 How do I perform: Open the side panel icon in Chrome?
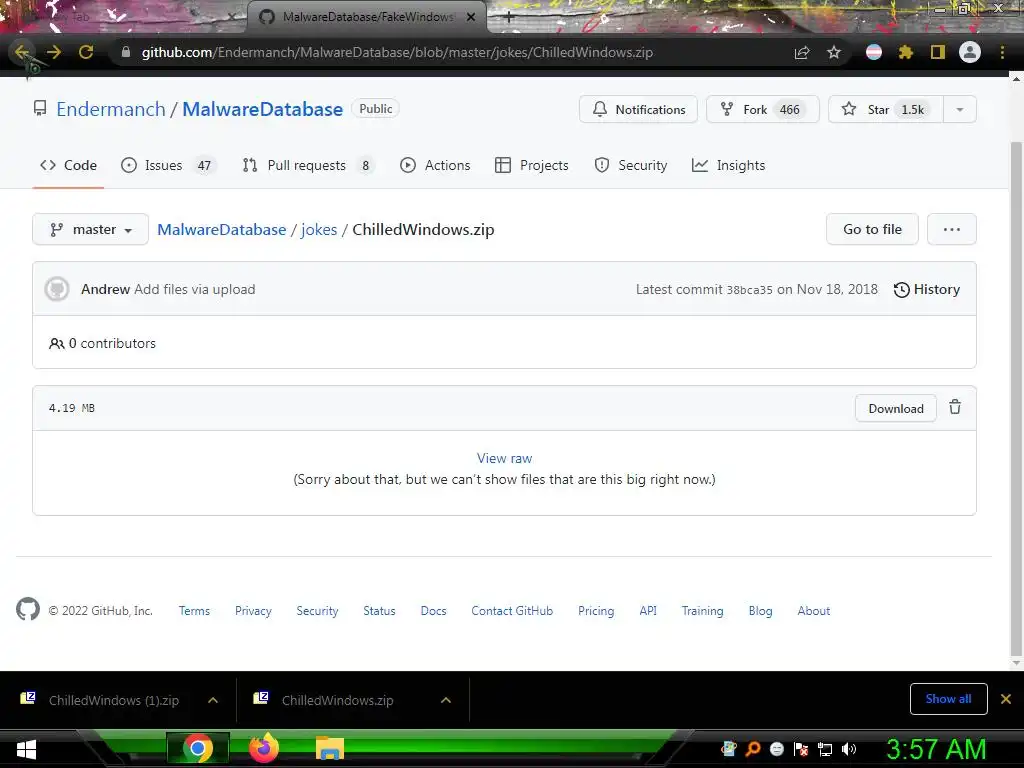tap(938, 52)
